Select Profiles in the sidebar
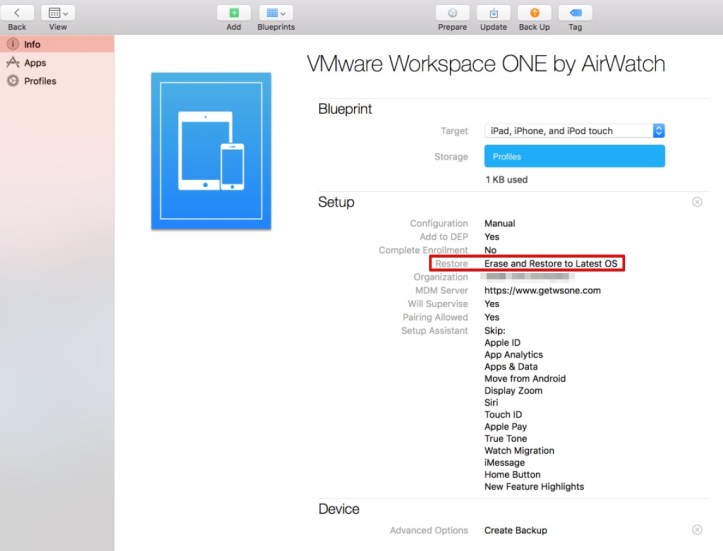This screenshot has width=723, height=551. (x=57, y=81)
